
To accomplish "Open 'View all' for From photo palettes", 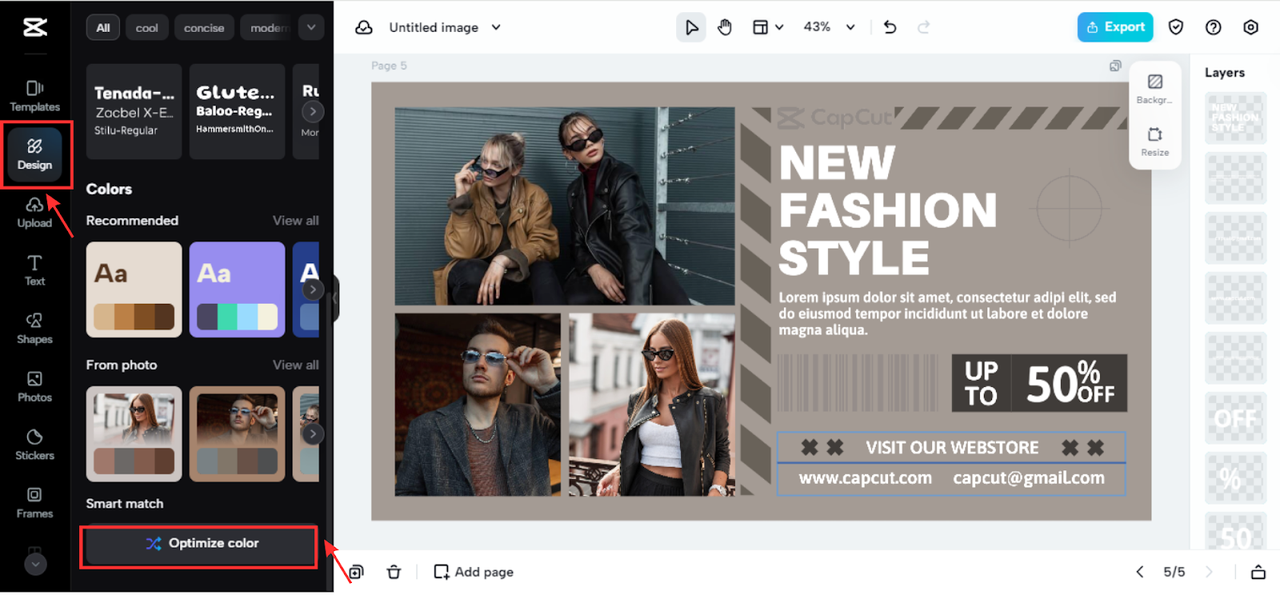I will pyautogui.click(x=296, y=365).
